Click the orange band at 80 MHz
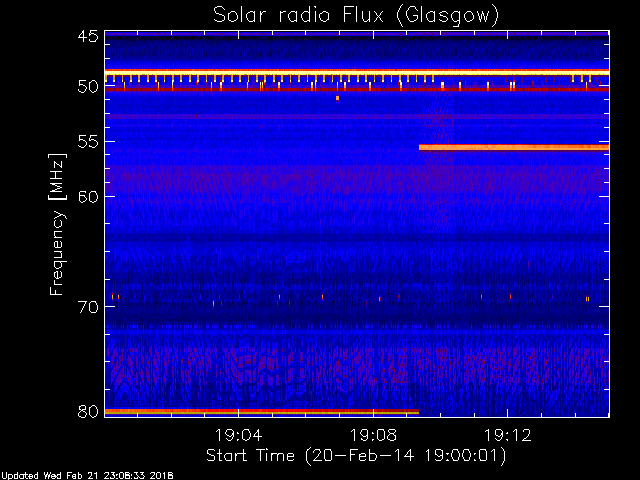This screenshot has width=640, height=480. coord(262,412)
